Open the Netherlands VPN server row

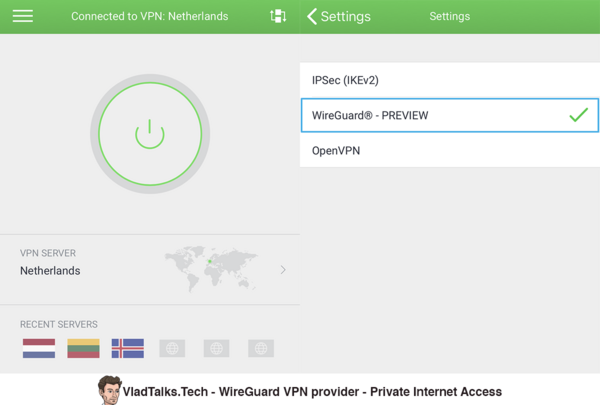[x=150, y=269]
